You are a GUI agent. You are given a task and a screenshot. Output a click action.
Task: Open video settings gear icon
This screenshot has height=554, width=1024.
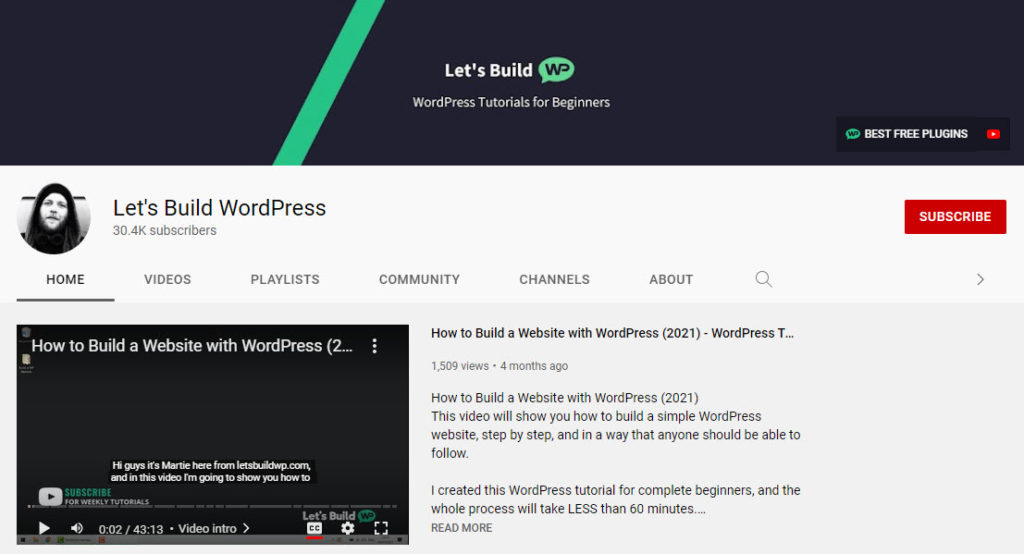[x=348, y=528]
